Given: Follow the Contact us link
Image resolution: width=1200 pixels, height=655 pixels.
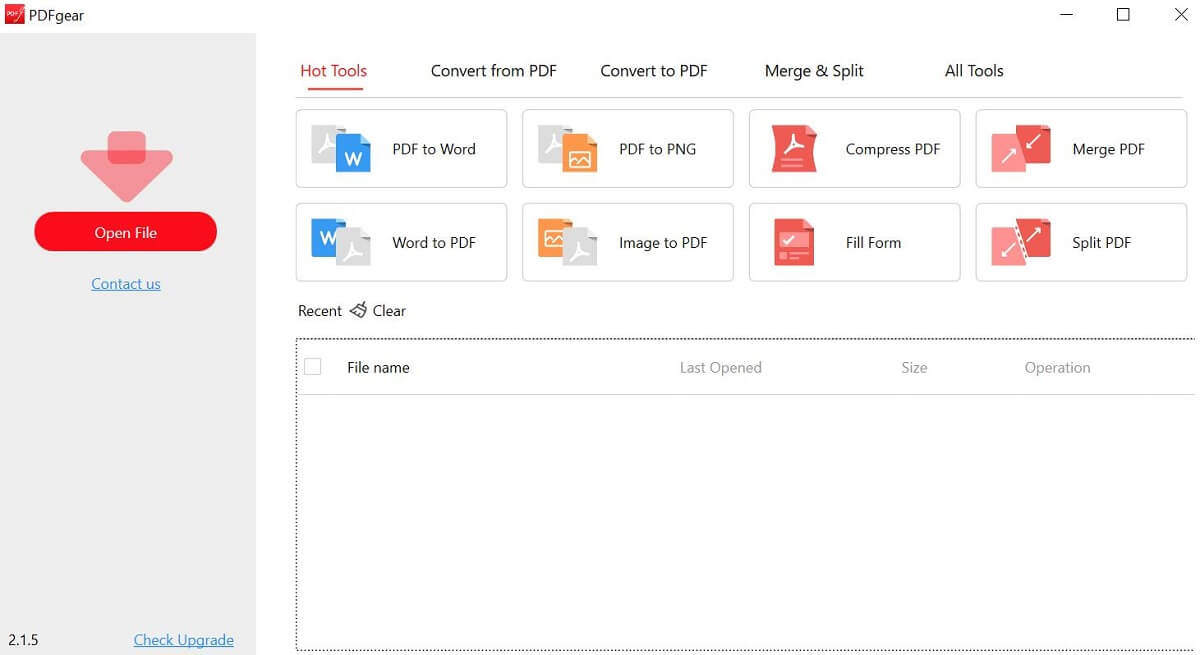Looking at the screenshot, I should pos(126,284).
